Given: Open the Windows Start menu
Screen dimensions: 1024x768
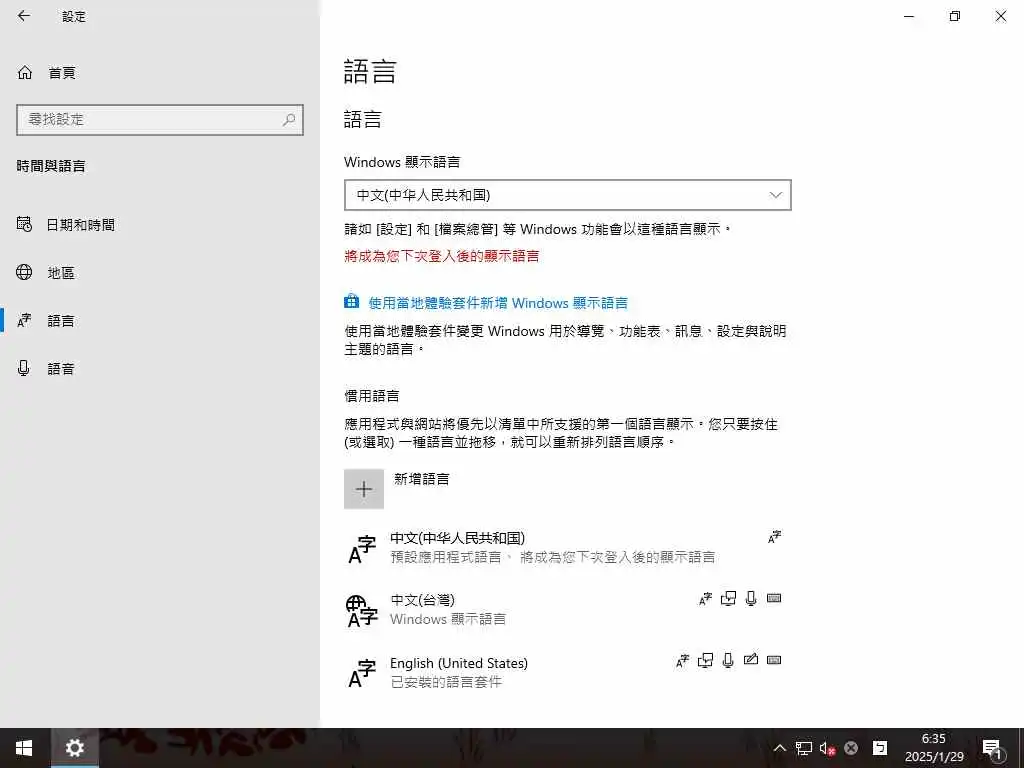Looking at the screenshot, I should coord(24,748).
